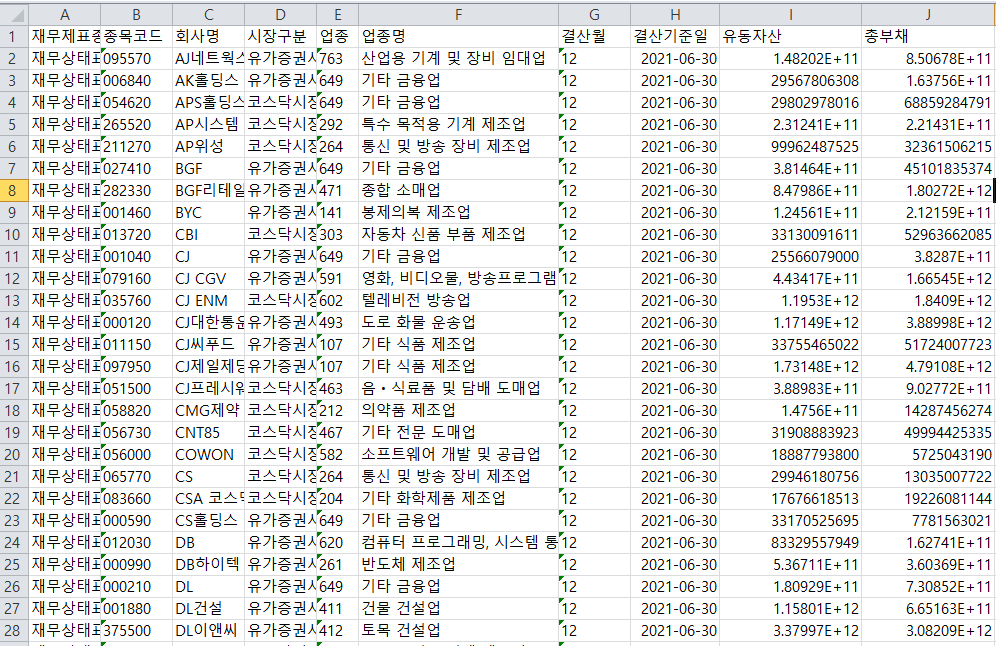This screenshot has width=996, height=646.
Task: Select row 8 header
Action: pos(14,191)
